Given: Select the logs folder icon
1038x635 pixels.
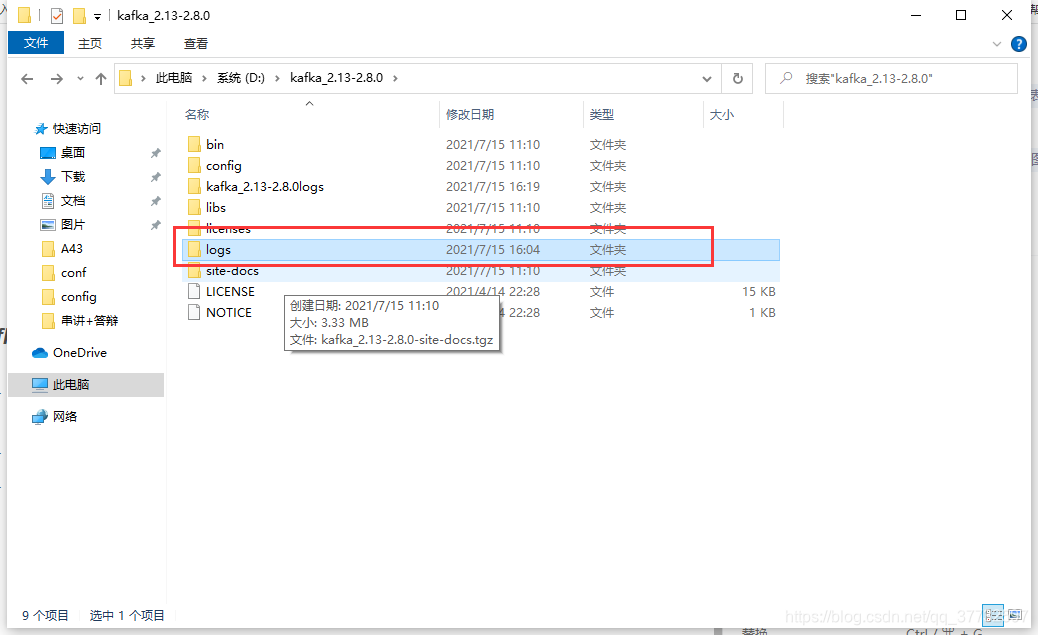Looking at the screenshot, I should point(194,250).
